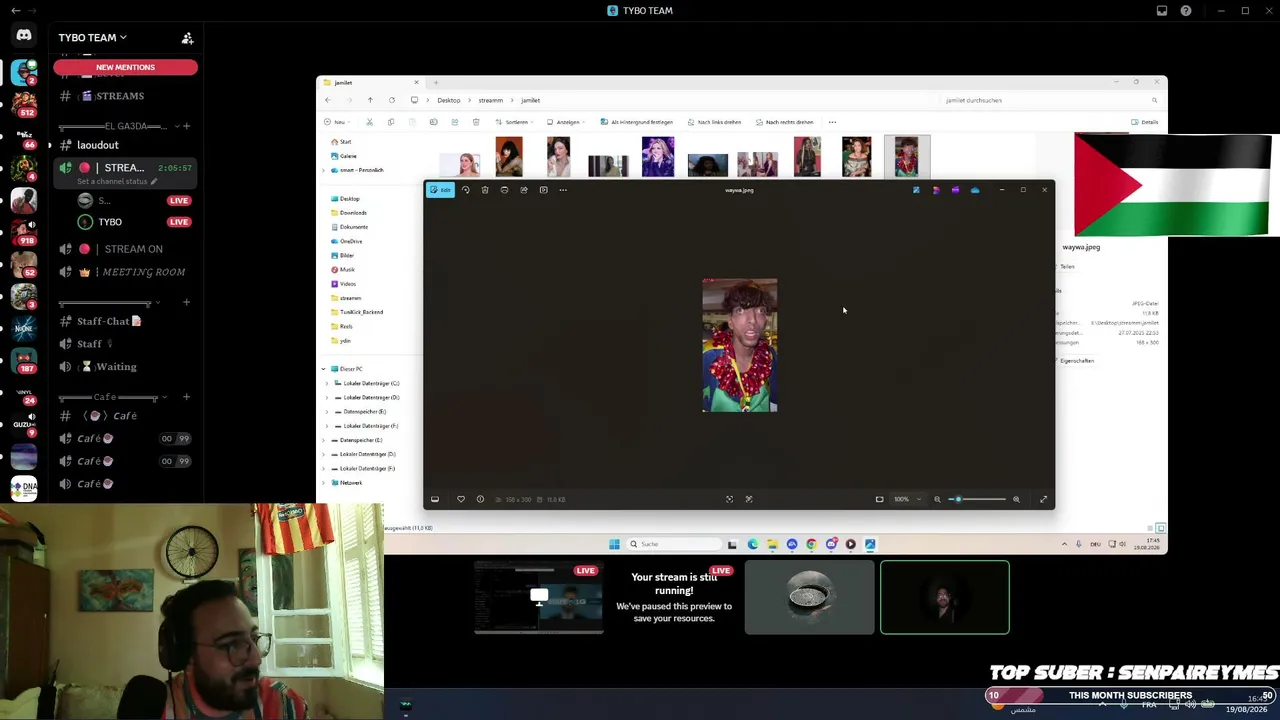This screenshot has width=1280, height=720.
Task: Expand the Netzwerk tree node
Action: tap(324, 483)
